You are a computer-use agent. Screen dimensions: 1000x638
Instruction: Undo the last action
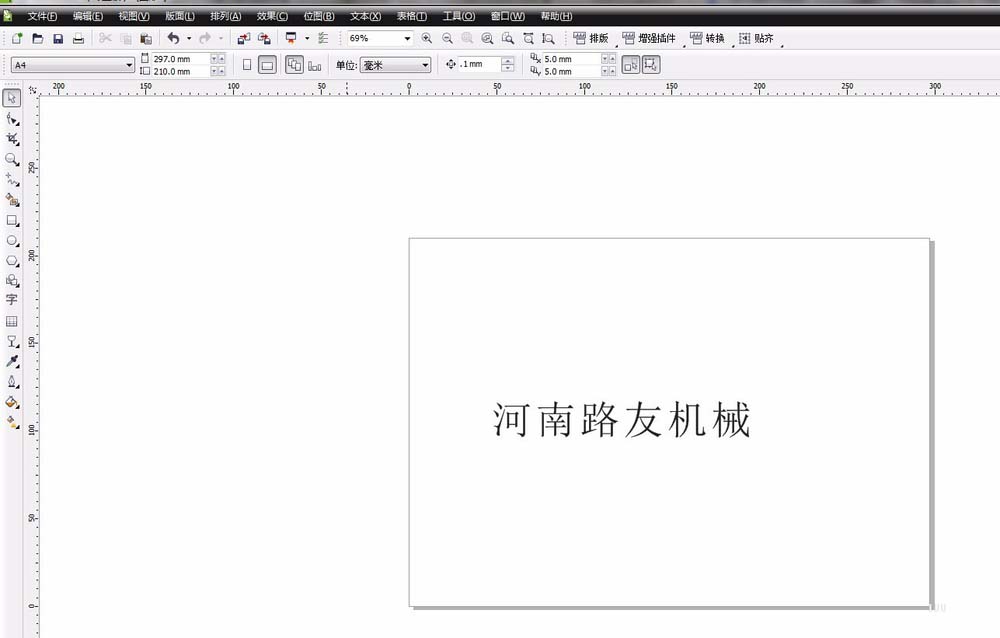pyautogui.click(x=173, y=38)
